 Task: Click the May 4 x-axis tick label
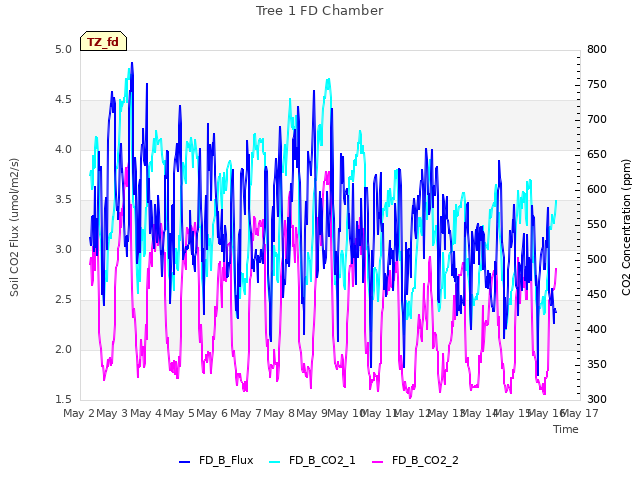click(146, 413)
